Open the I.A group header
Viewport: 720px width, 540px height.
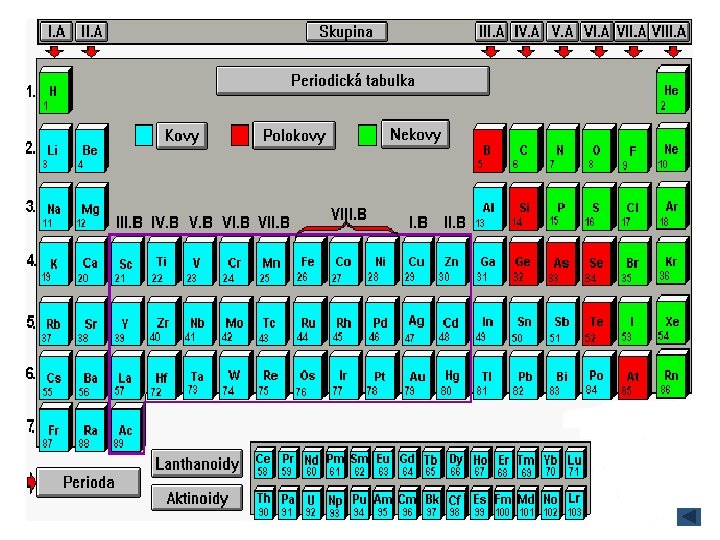coord(56,32)
